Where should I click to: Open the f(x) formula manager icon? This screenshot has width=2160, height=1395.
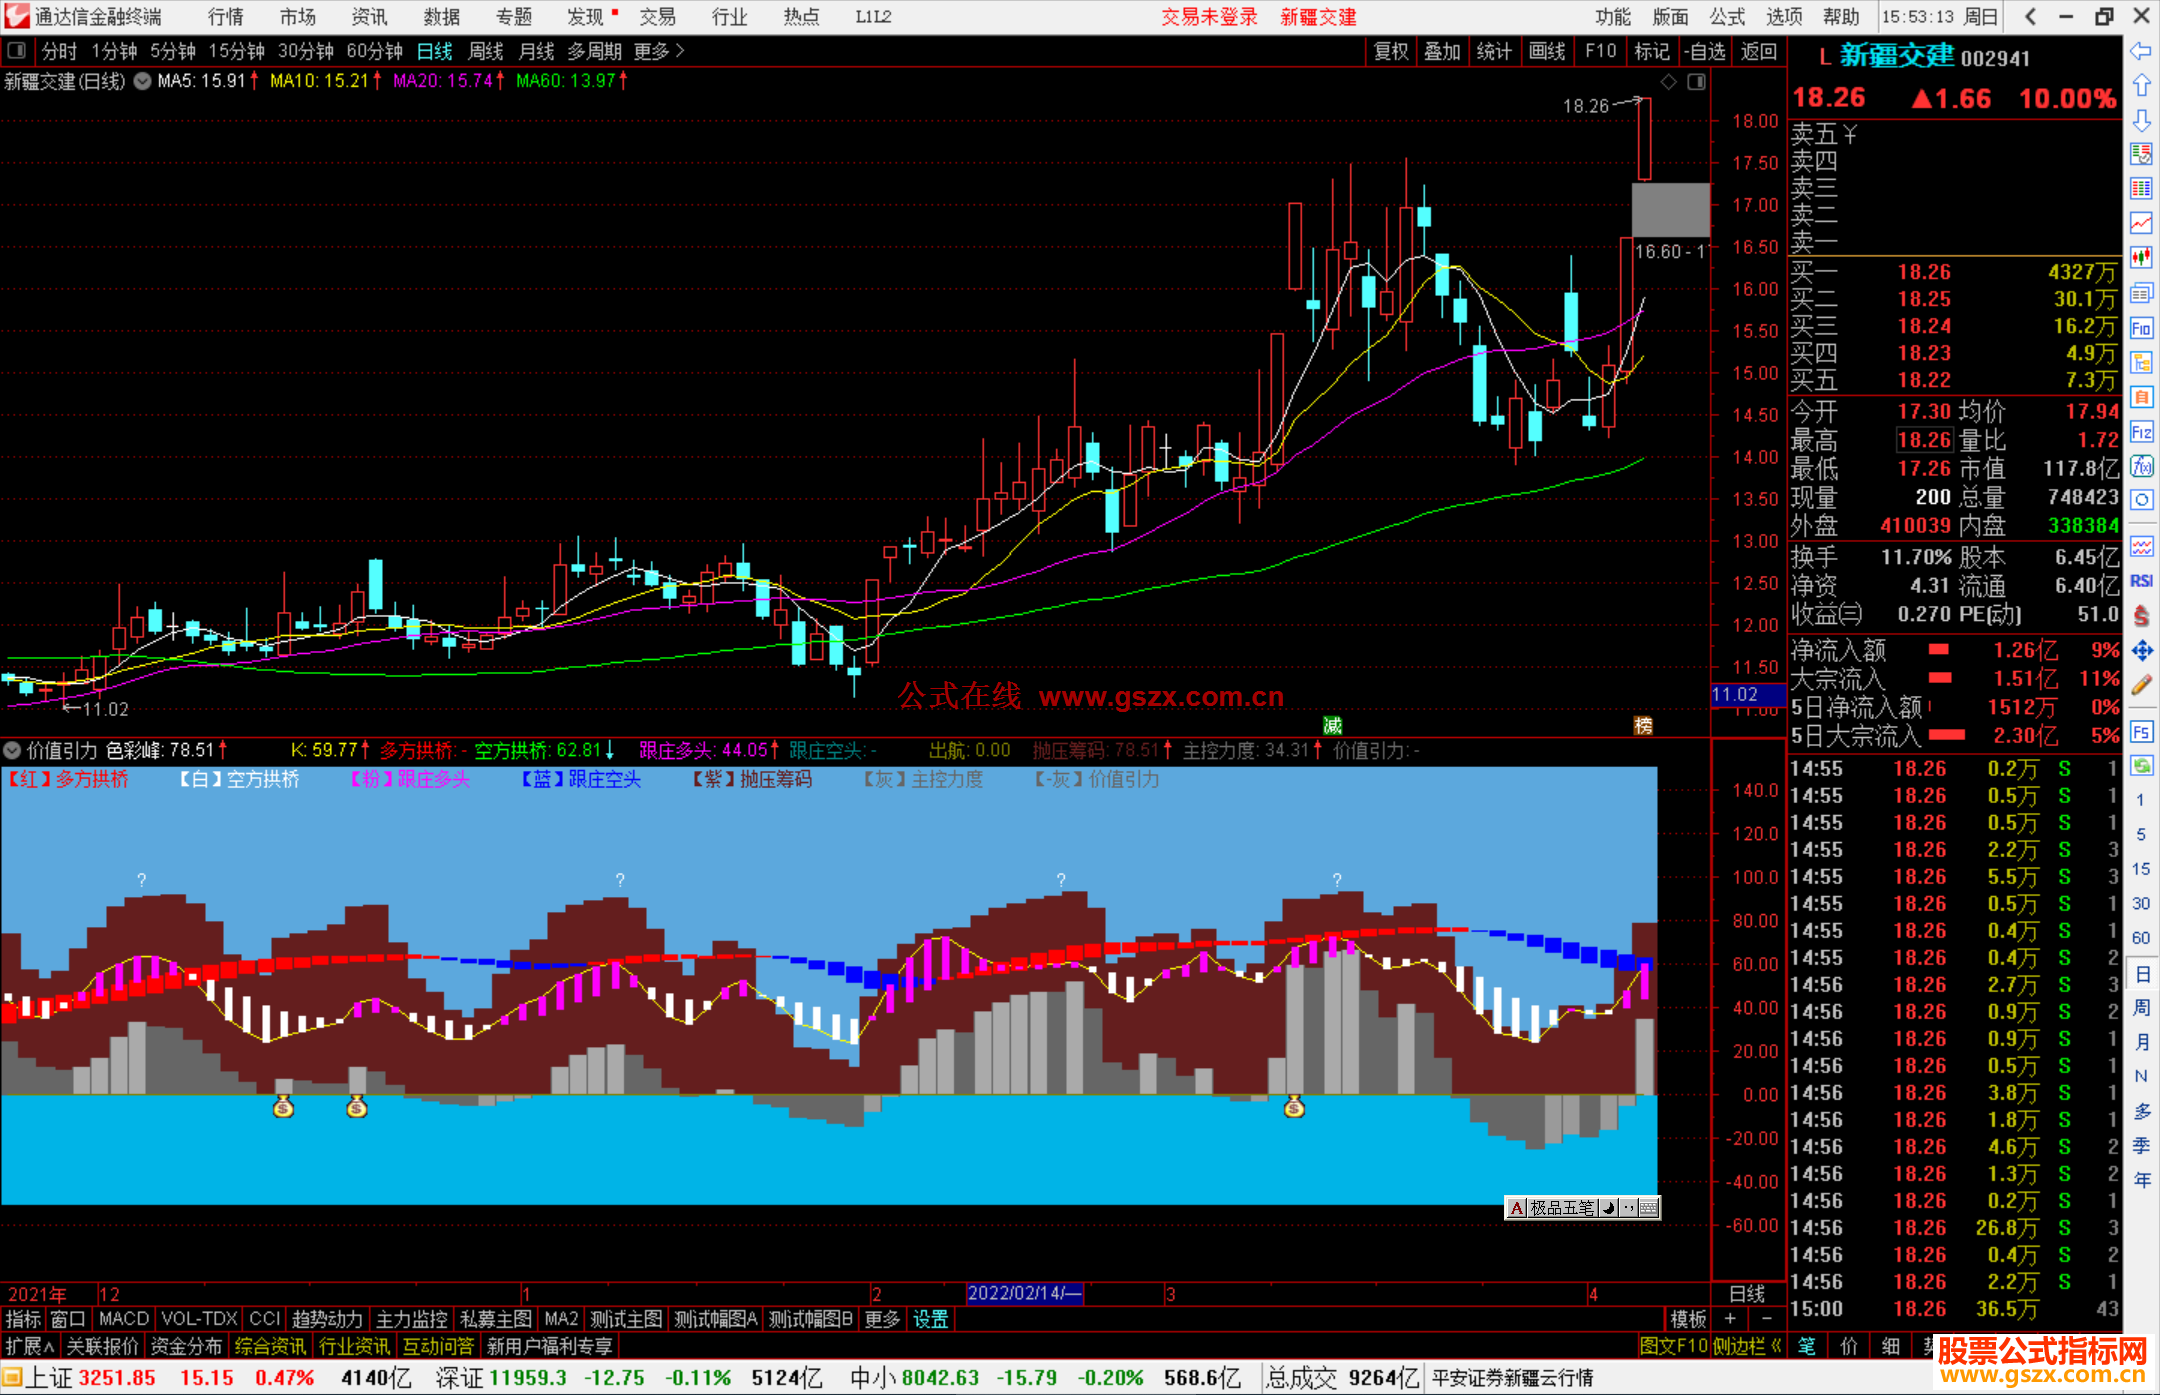(2141, 466)
